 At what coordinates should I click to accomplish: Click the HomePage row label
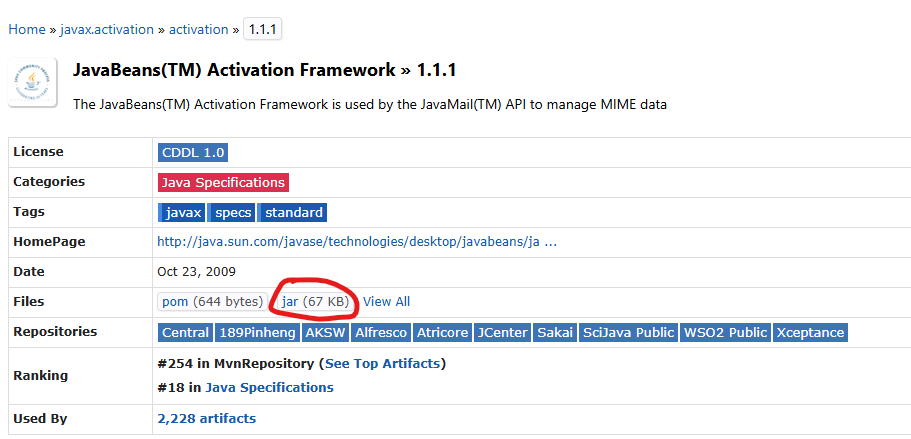(49, 242)
